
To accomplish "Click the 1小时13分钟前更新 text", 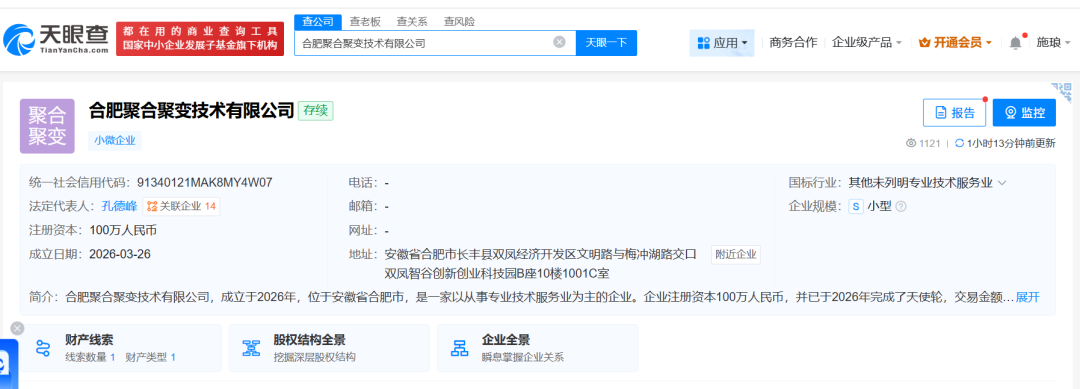I will [1011, 143].
